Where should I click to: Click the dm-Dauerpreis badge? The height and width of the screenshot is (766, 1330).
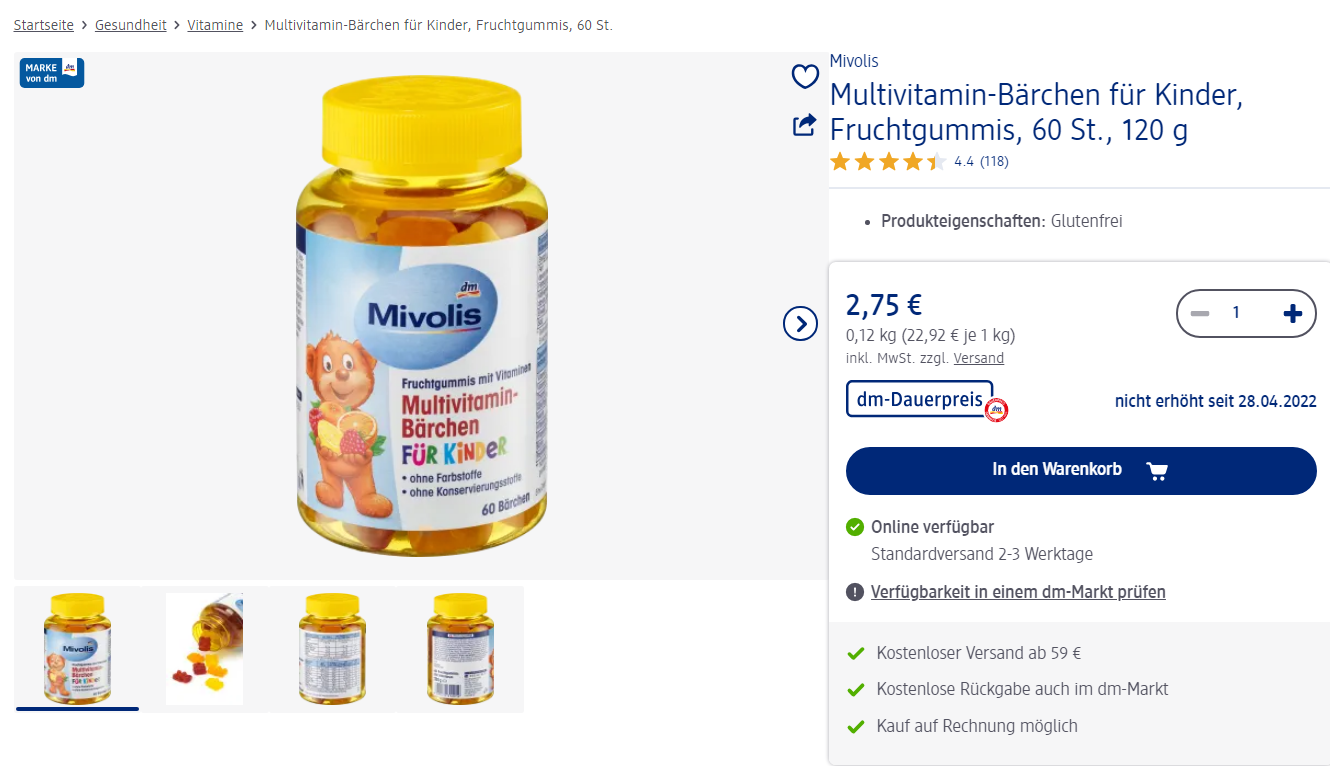tap(920, 399)
